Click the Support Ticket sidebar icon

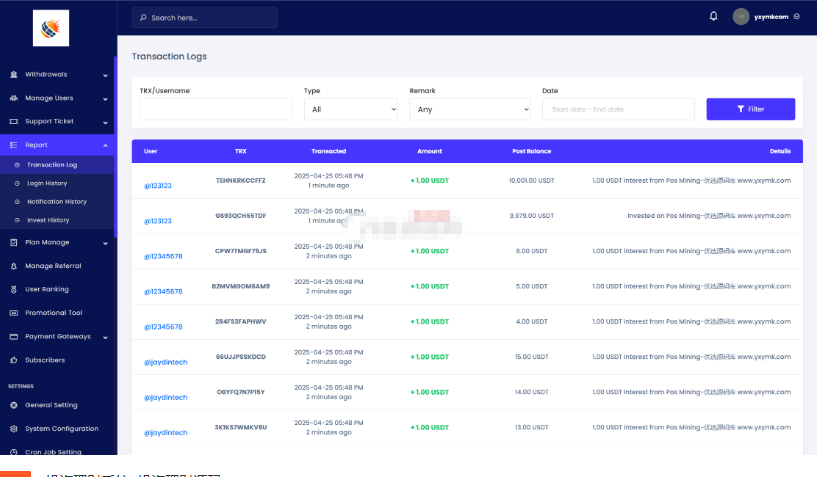pos(13,121)
